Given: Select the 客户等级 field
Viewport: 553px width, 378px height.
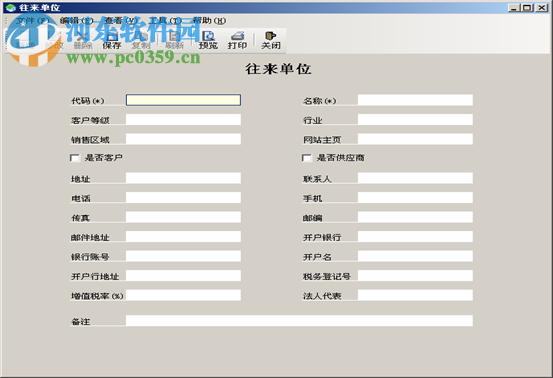Looking at the screenshot, I should (x=183, y=120).
